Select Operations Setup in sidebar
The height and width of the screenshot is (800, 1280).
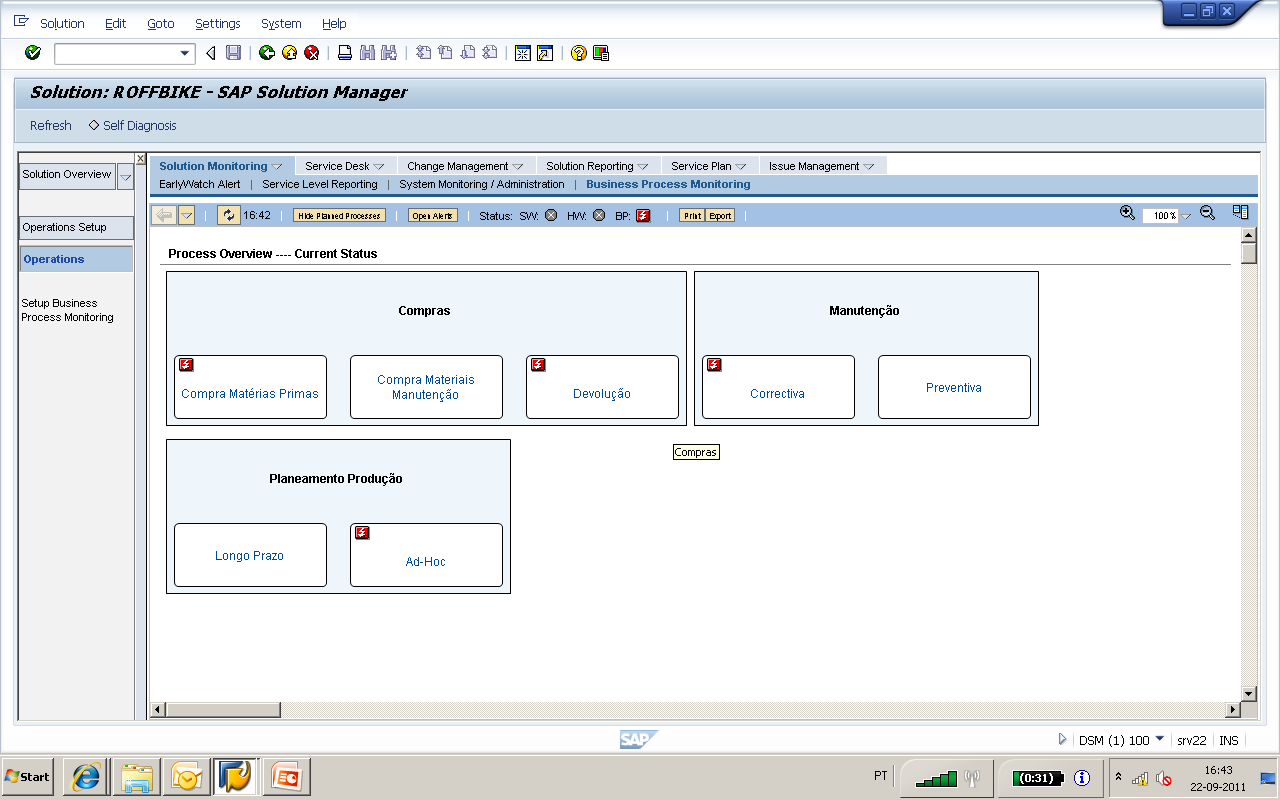pos(76,228)
